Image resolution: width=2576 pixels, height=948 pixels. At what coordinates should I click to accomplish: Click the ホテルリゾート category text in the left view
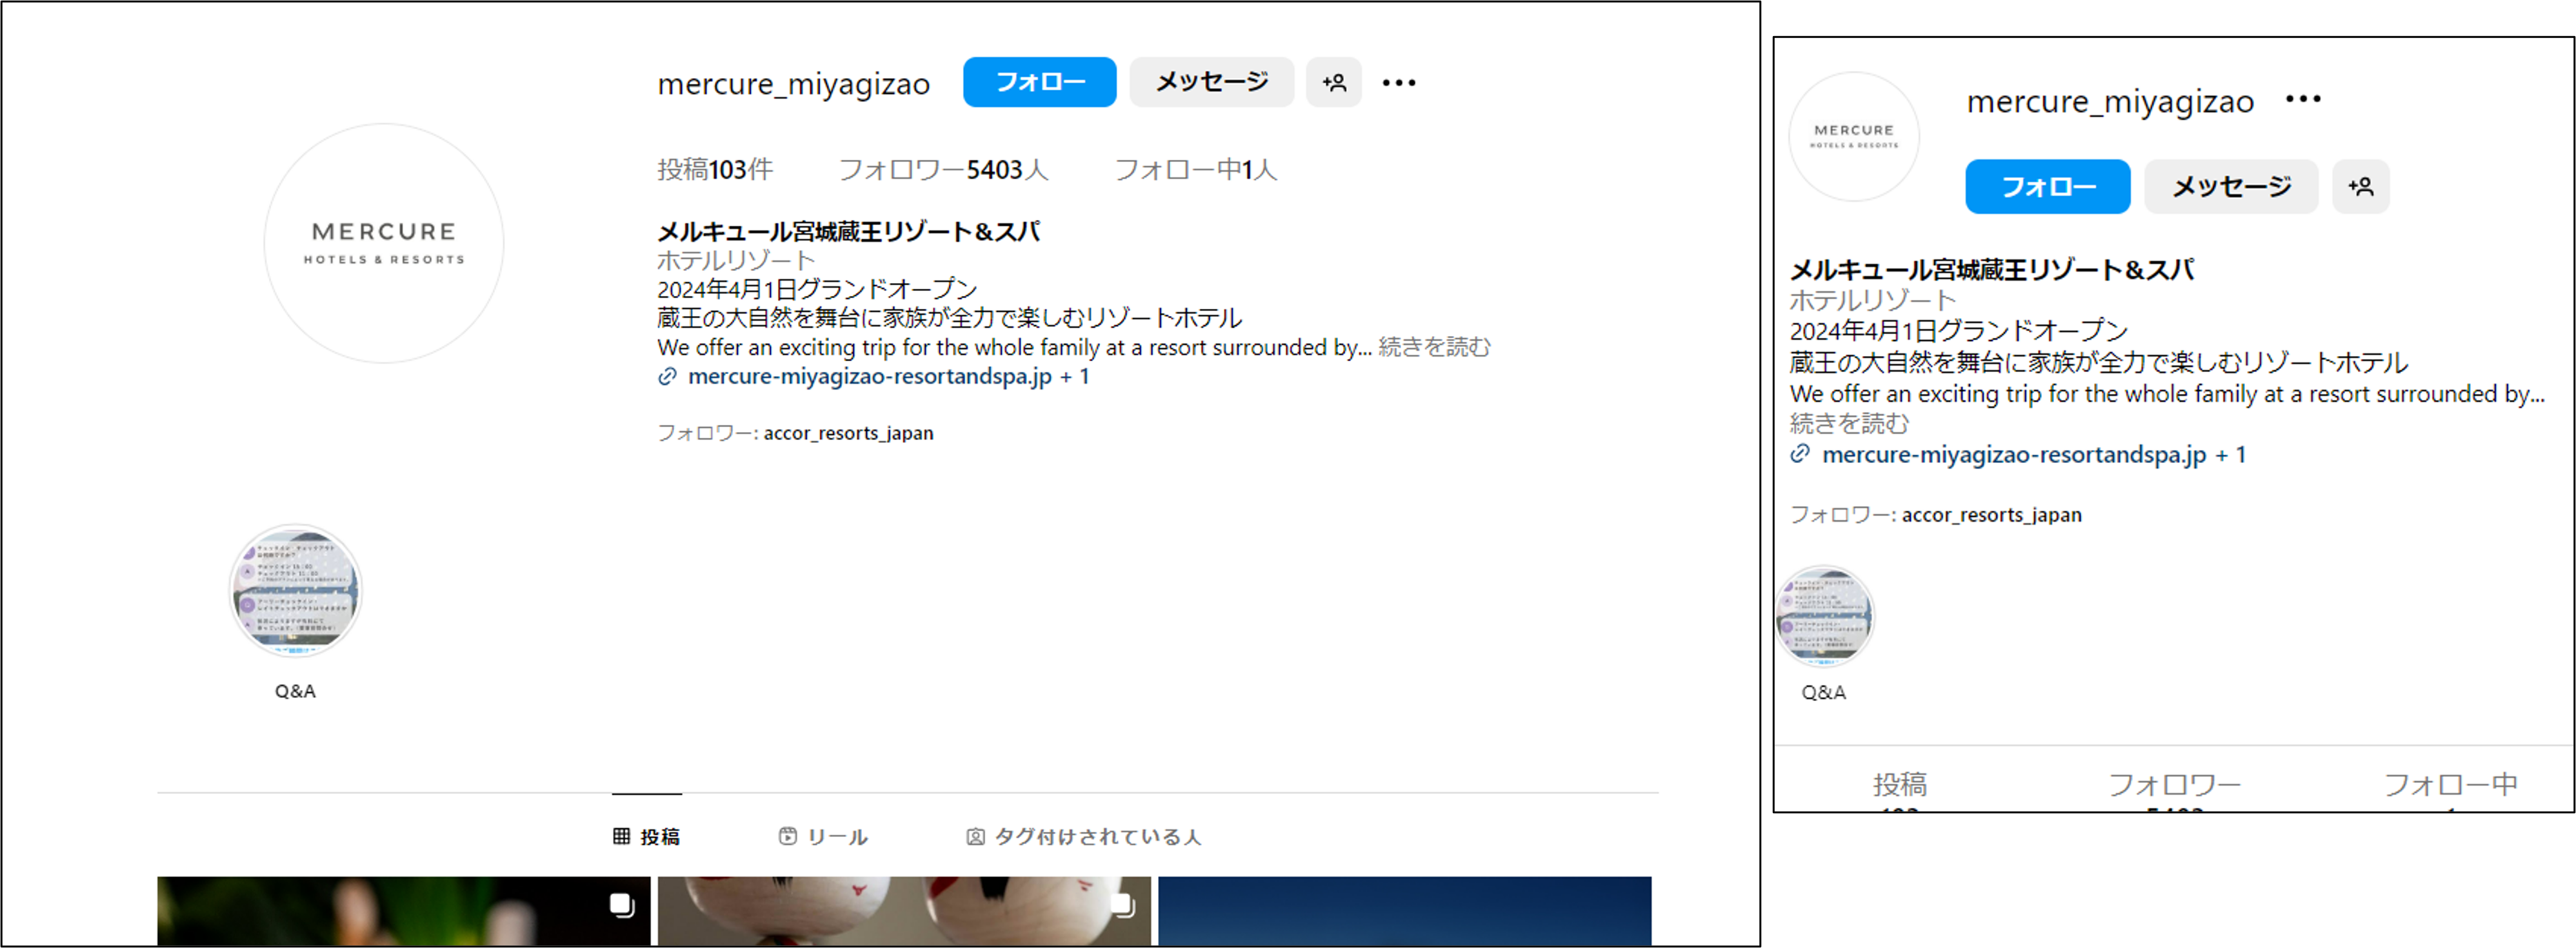736,261
